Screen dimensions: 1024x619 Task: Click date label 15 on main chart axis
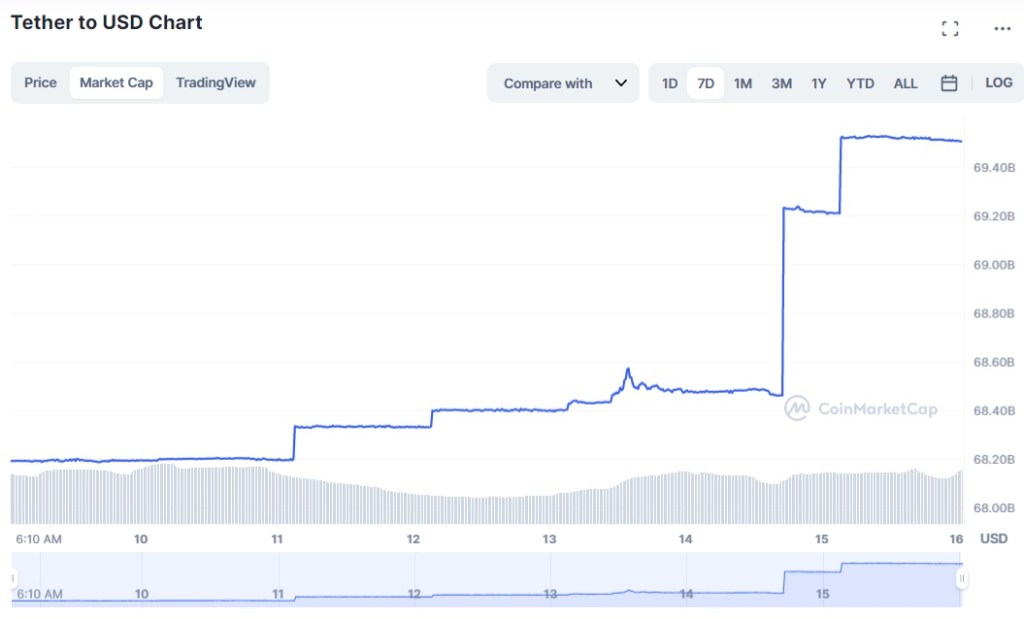tap(822, 539)
